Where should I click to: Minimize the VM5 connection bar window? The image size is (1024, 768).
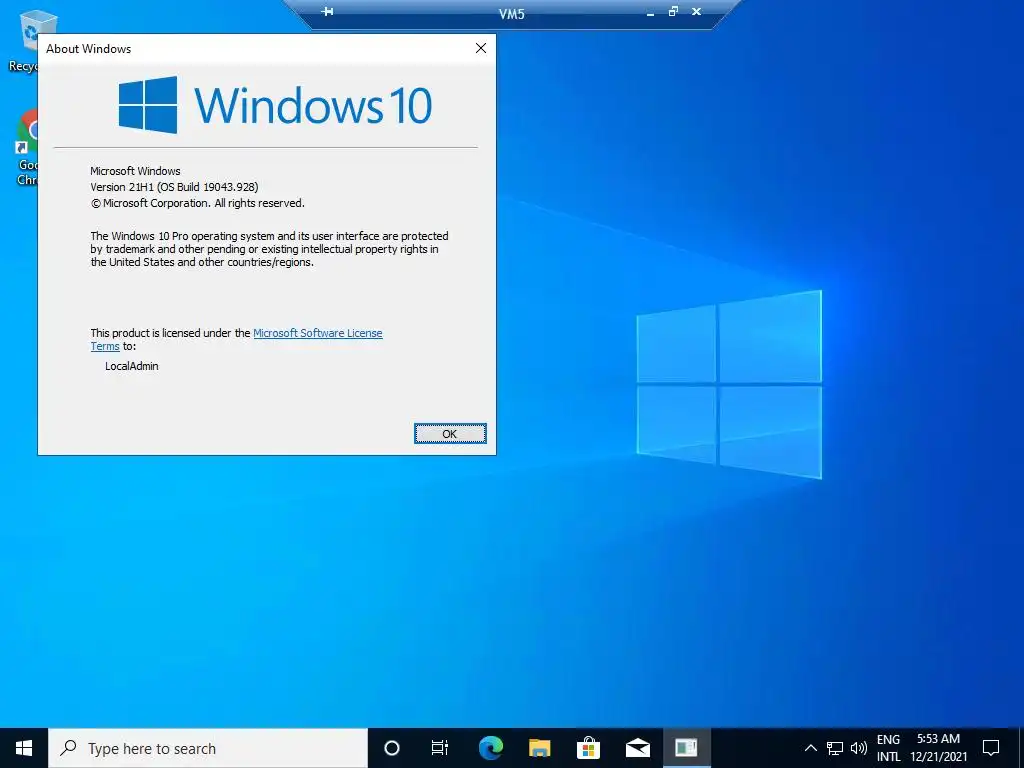[650, 12]
